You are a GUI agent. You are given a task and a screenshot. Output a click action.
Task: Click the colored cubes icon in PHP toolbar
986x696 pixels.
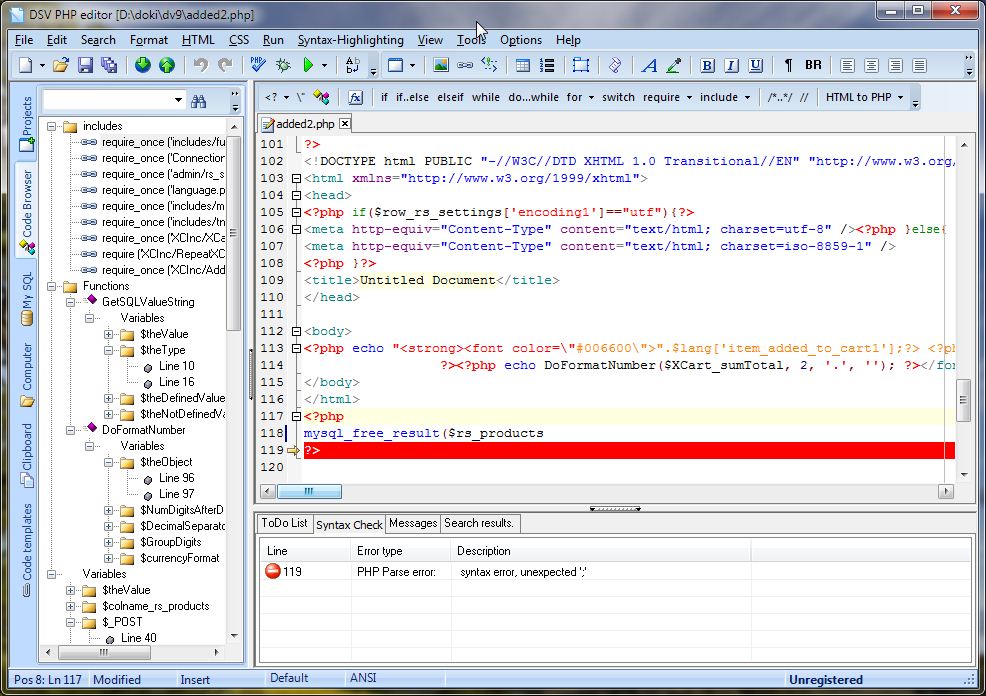[x=321, y=97]
